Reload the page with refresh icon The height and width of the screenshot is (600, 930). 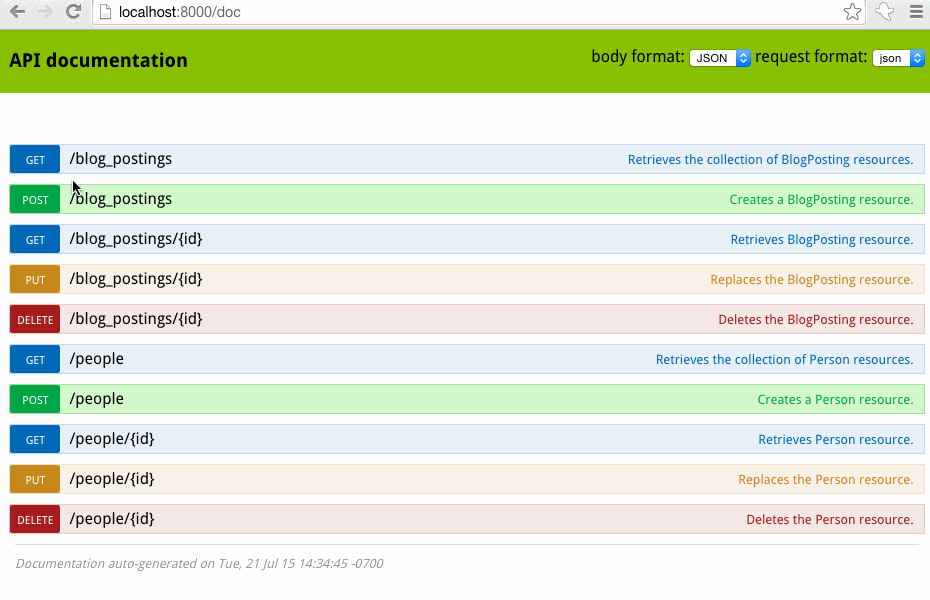tap(73, 11)
